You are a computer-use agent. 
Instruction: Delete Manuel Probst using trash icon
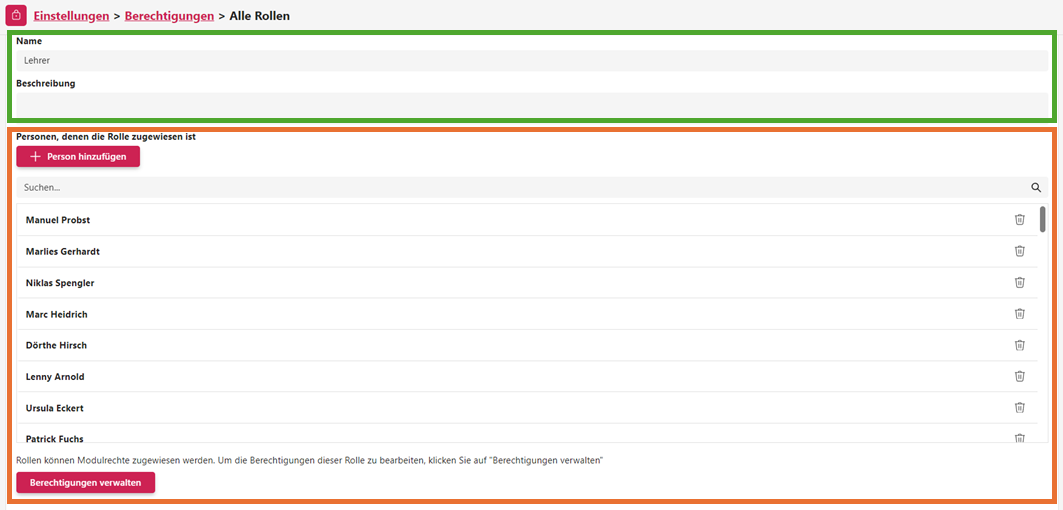[x=1020, y=220]
